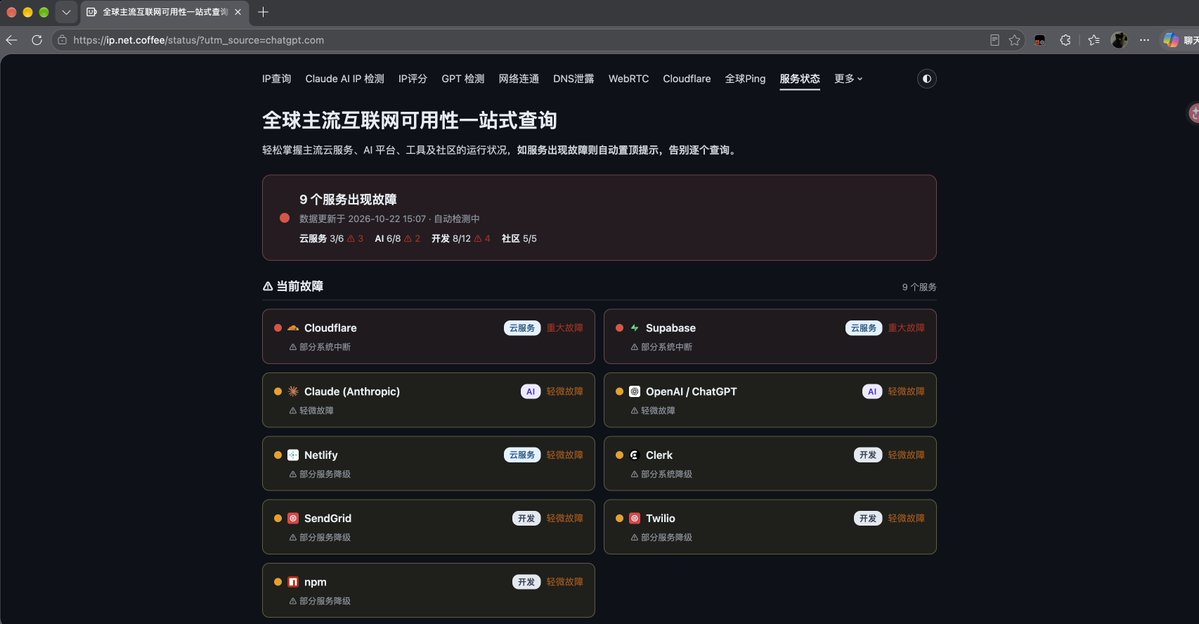Click the SendGrid logo icon
Viewport: 1199px width, 624px height.
pos(293,518)
